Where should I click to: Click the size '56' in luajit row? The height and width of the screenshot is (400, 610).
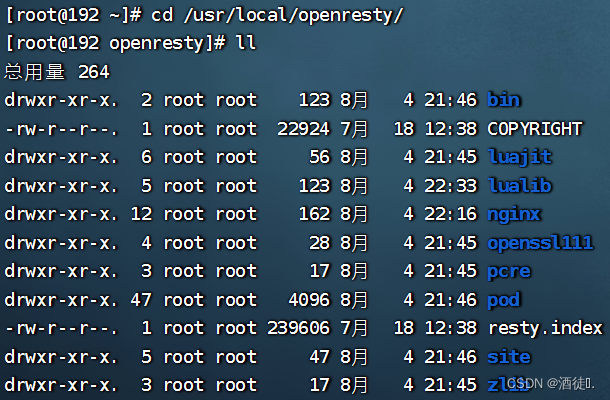click(x=319, y=157)
